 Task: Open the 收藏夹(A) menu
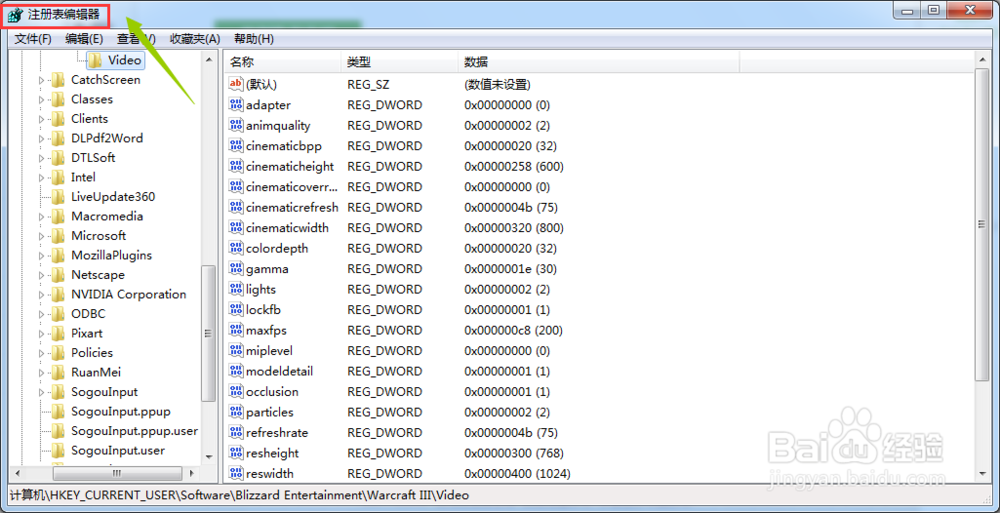(x=195, y=39)
